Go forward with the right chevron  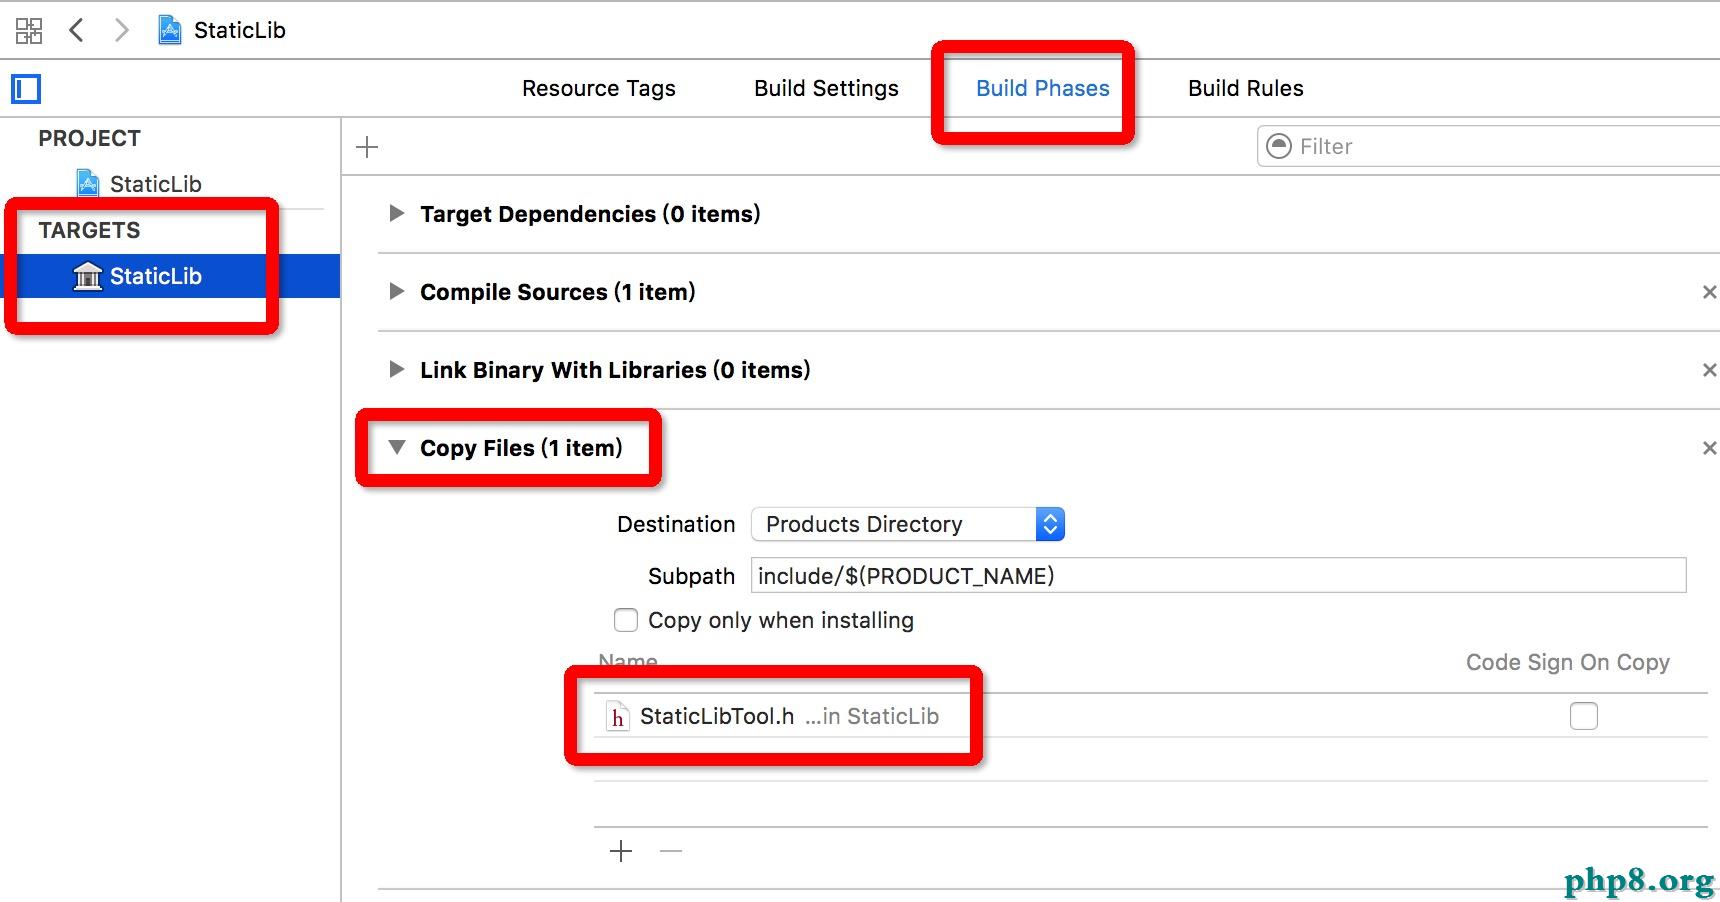[x=122, y=30]
